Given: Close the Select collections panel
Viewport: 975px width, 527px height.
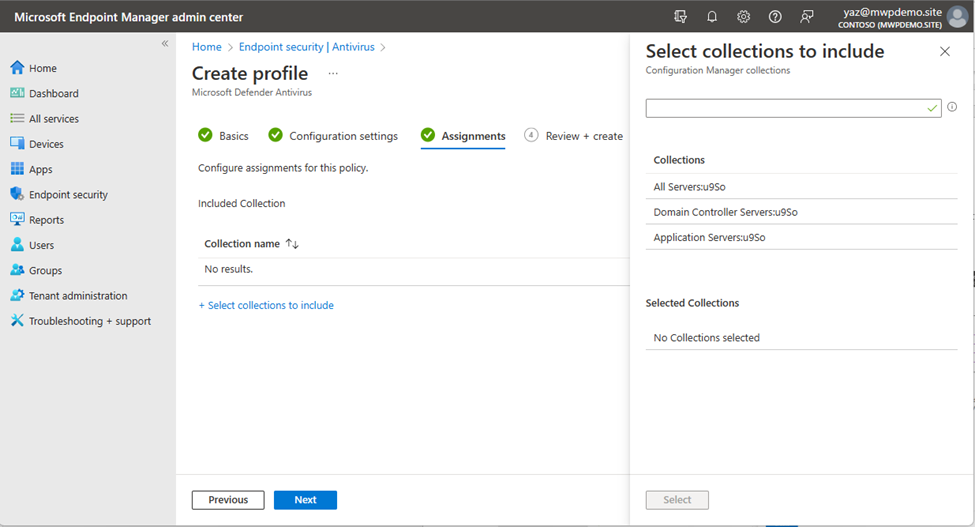Looking at the screenshot, I should pyautogui.click(x=945, y=52).
